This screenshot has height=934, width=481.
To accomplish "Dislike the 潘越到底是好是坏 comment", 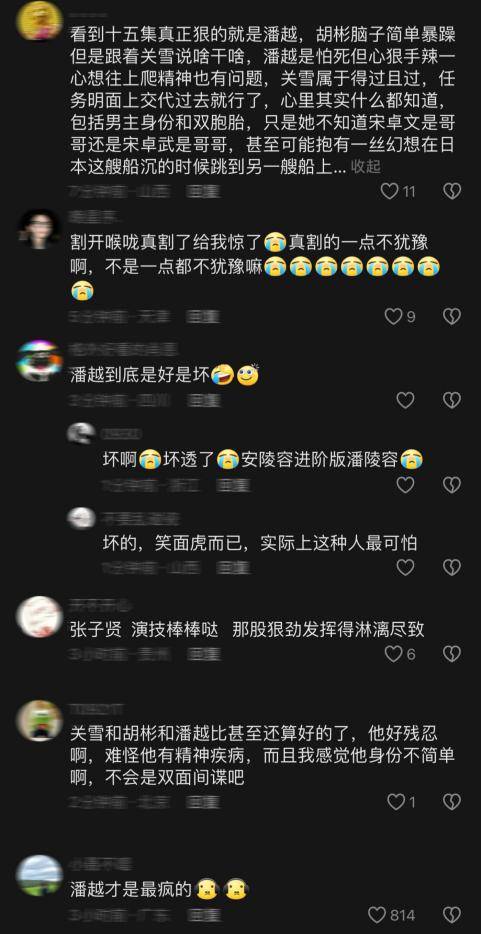I will pos(452,400).
